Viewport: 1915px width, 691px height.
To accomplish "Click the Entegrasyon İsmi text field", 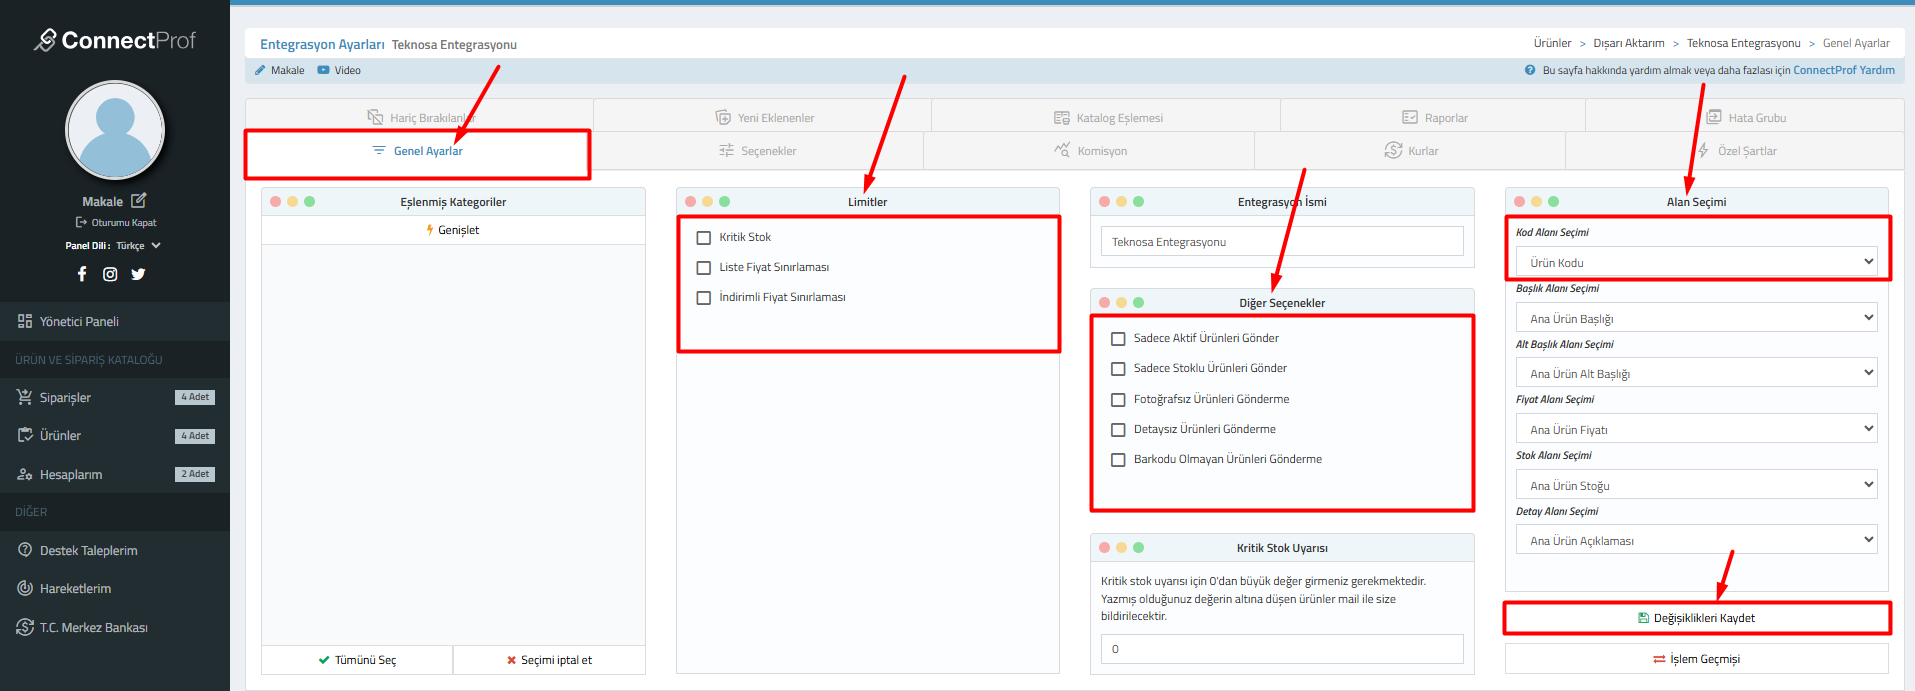I will [x=1282, y=242].
